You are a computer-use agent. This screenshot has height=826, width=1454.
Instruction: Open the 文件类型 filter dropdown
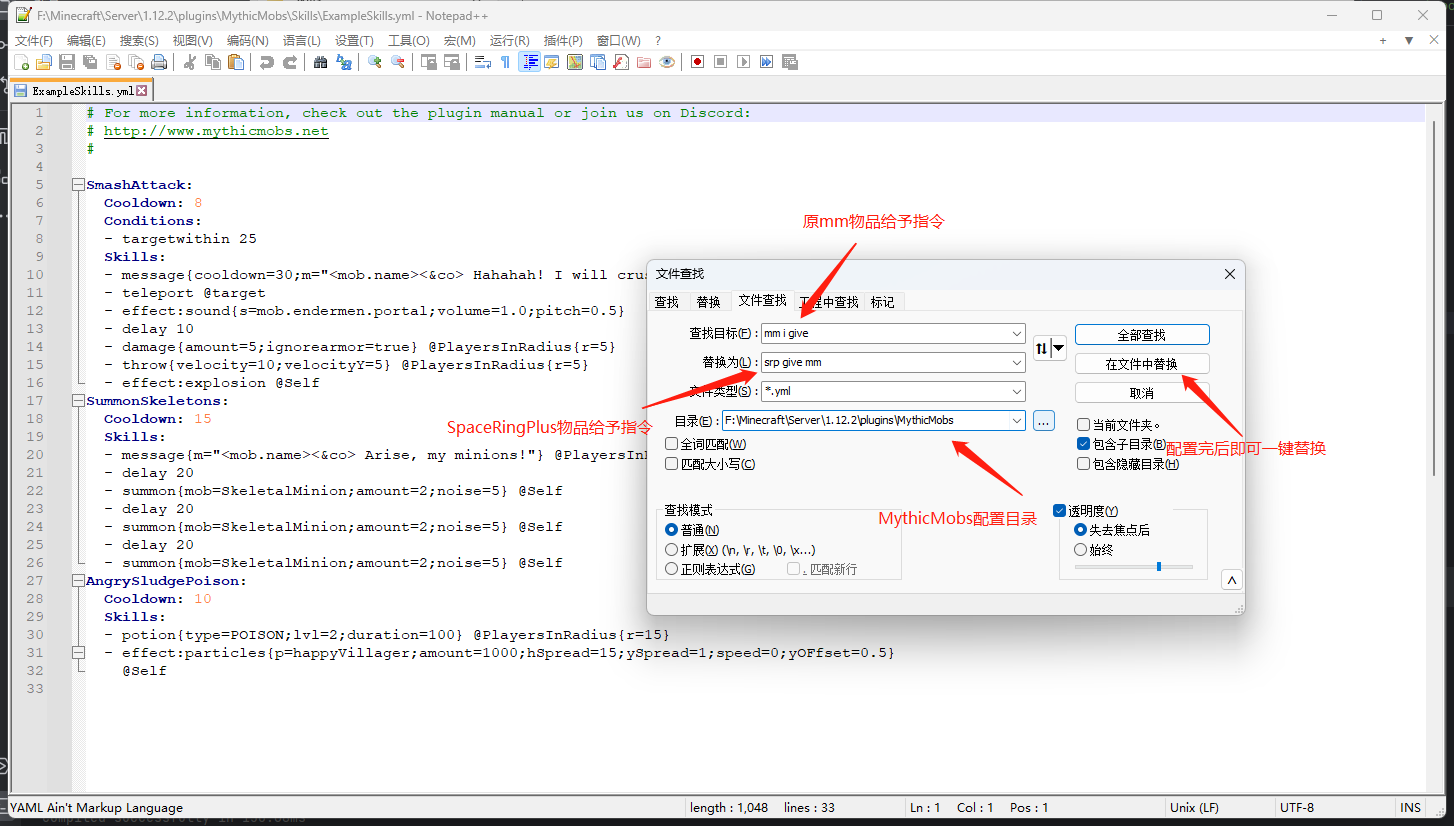[x=1017, y=392]
